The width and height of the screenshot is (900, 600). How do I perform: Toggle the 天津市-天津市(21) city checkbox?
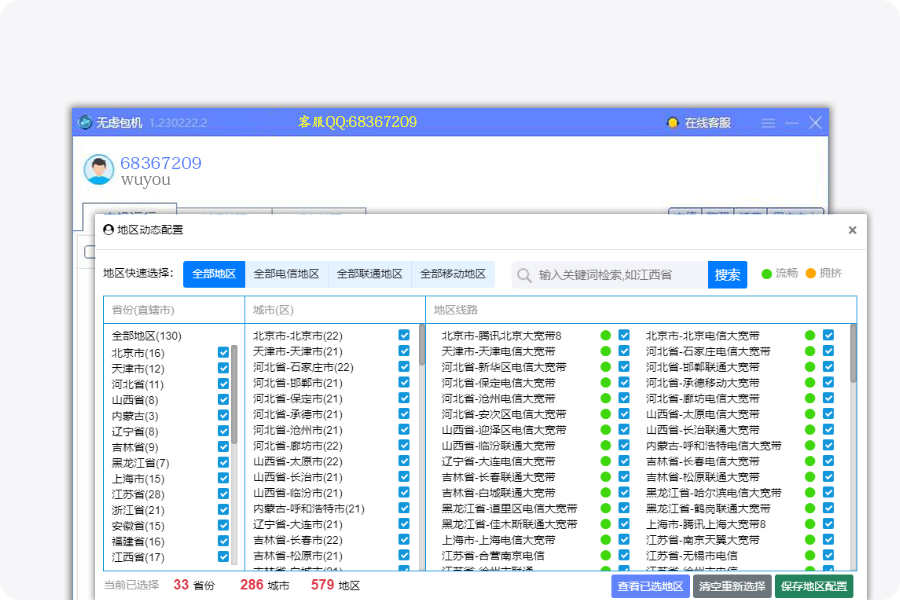(404, 352)
